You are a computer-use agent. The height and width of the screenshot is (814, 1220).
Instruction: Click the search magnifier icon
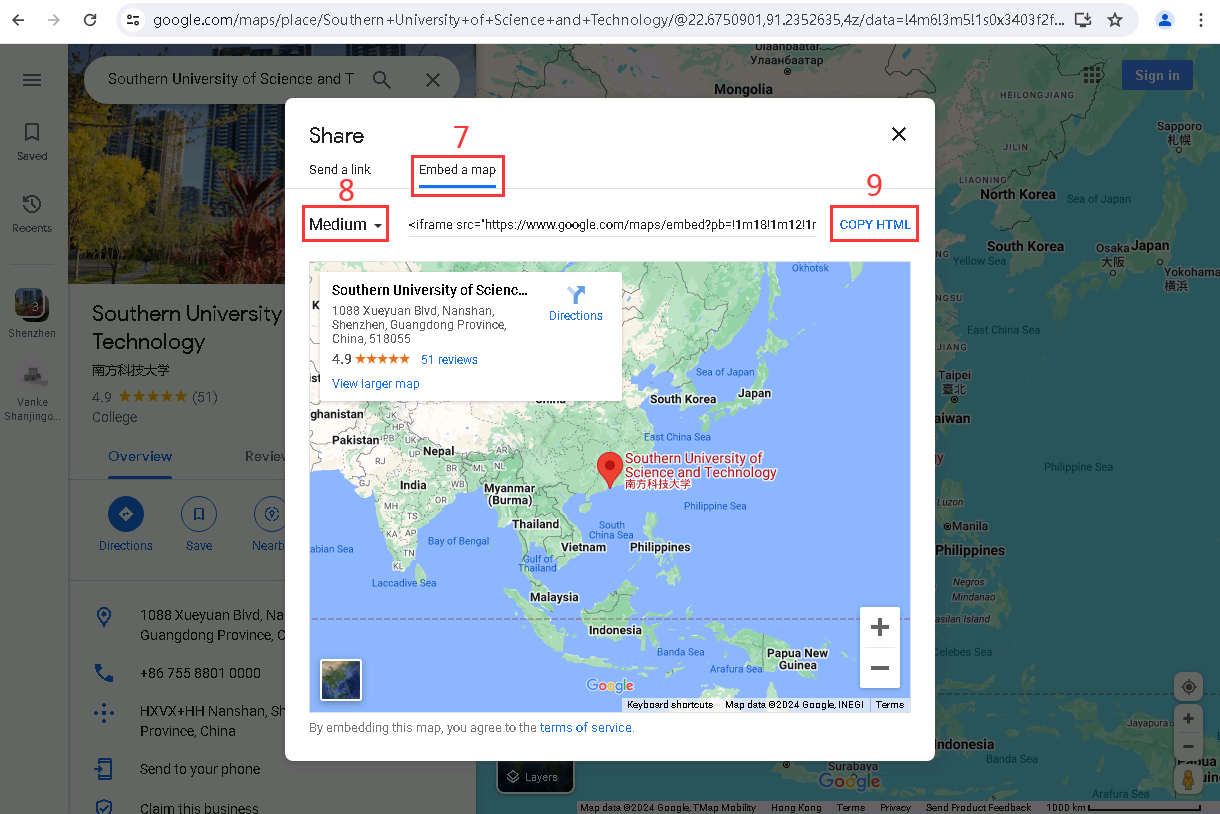[x=382, y=80]
